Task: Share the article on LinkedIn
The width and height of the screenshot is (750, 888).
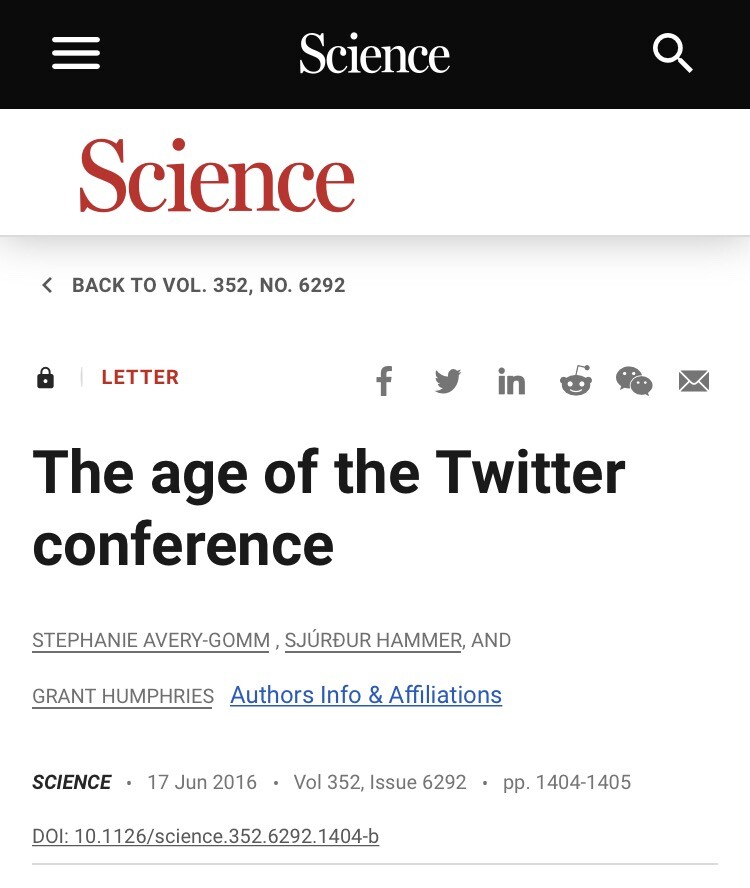Action: coord(511,381)
